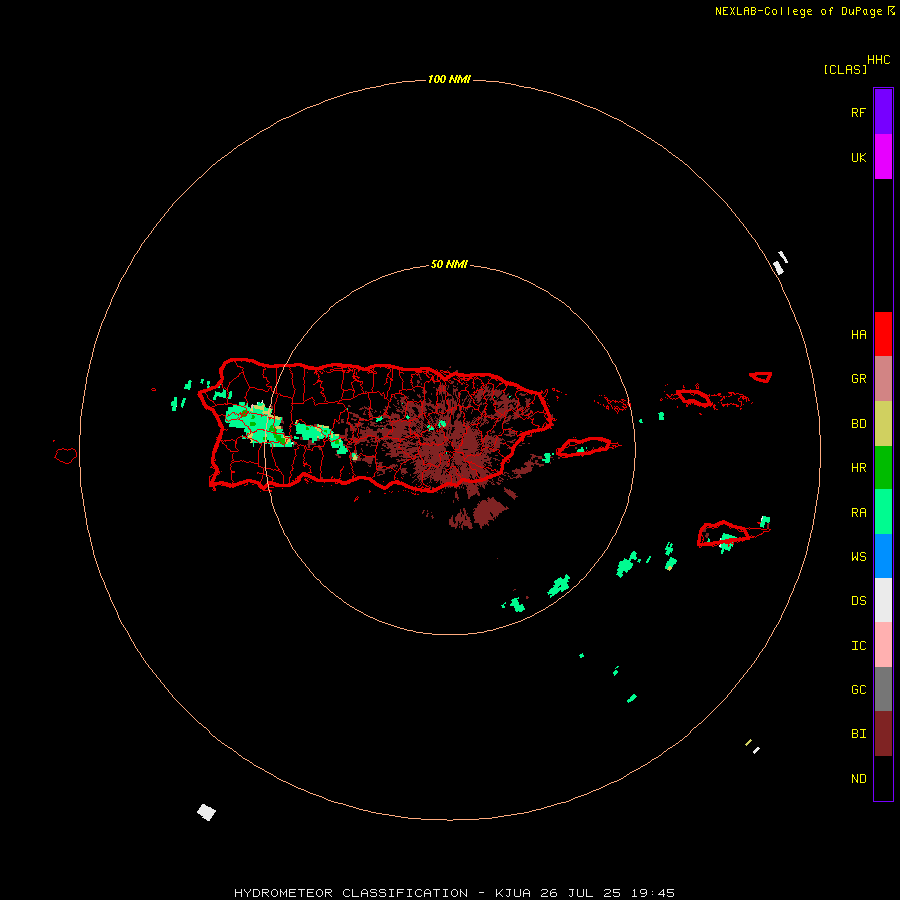
Task: Select the white DS legend swatch
Action: click(883, 600)
